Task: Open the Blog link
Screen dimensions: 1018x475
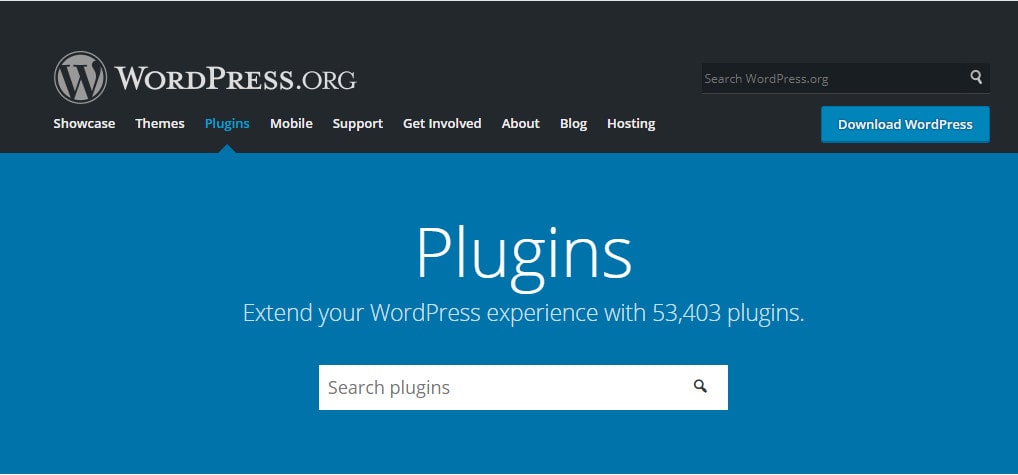Action: (x=573, y=123)
